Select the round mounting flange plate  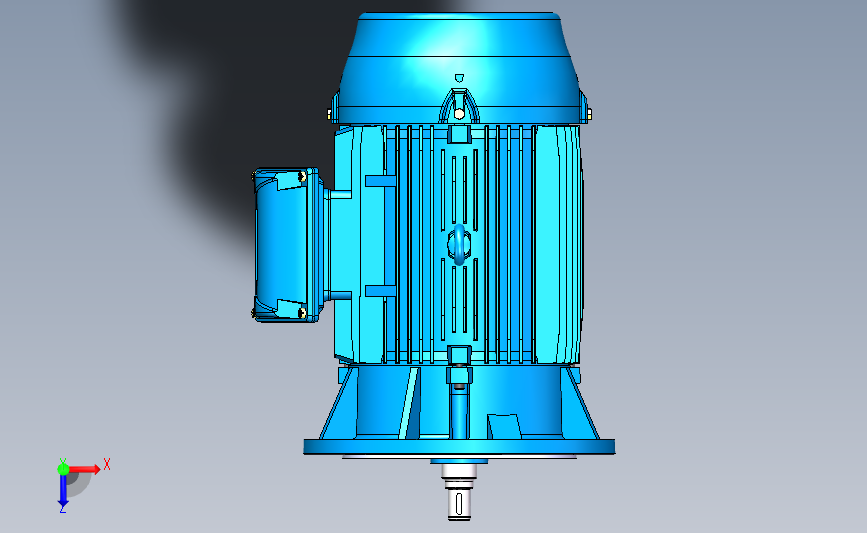coord(459,447)
